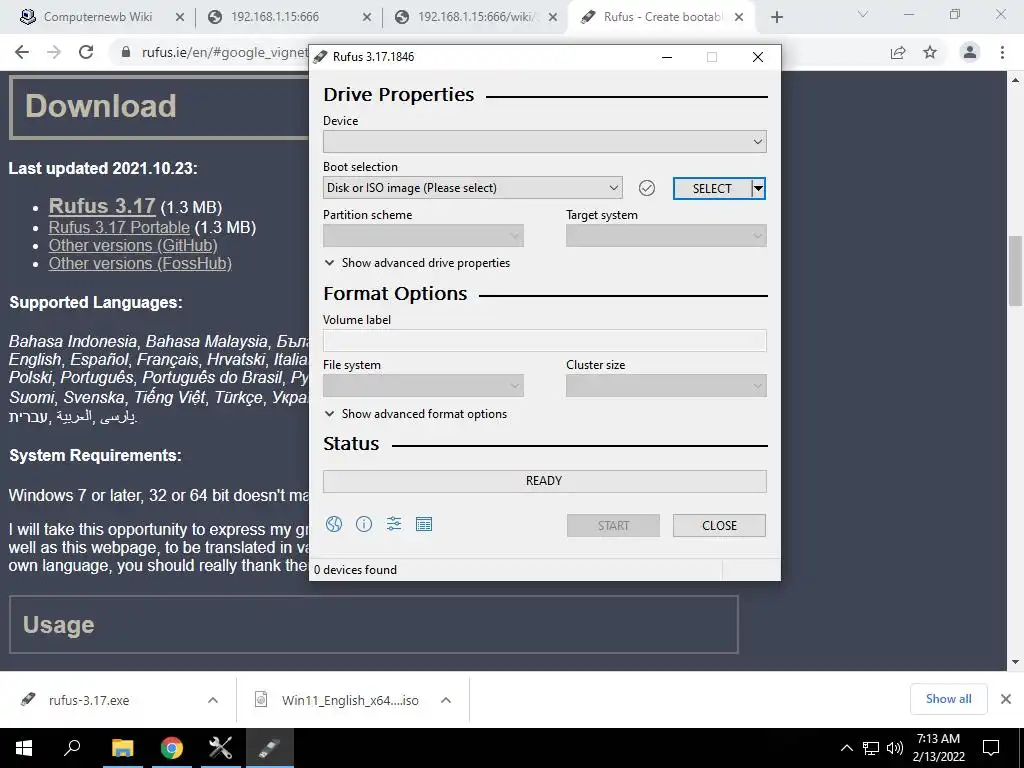
Task: Click the tools taskbar icon
Action: point(221,748)
